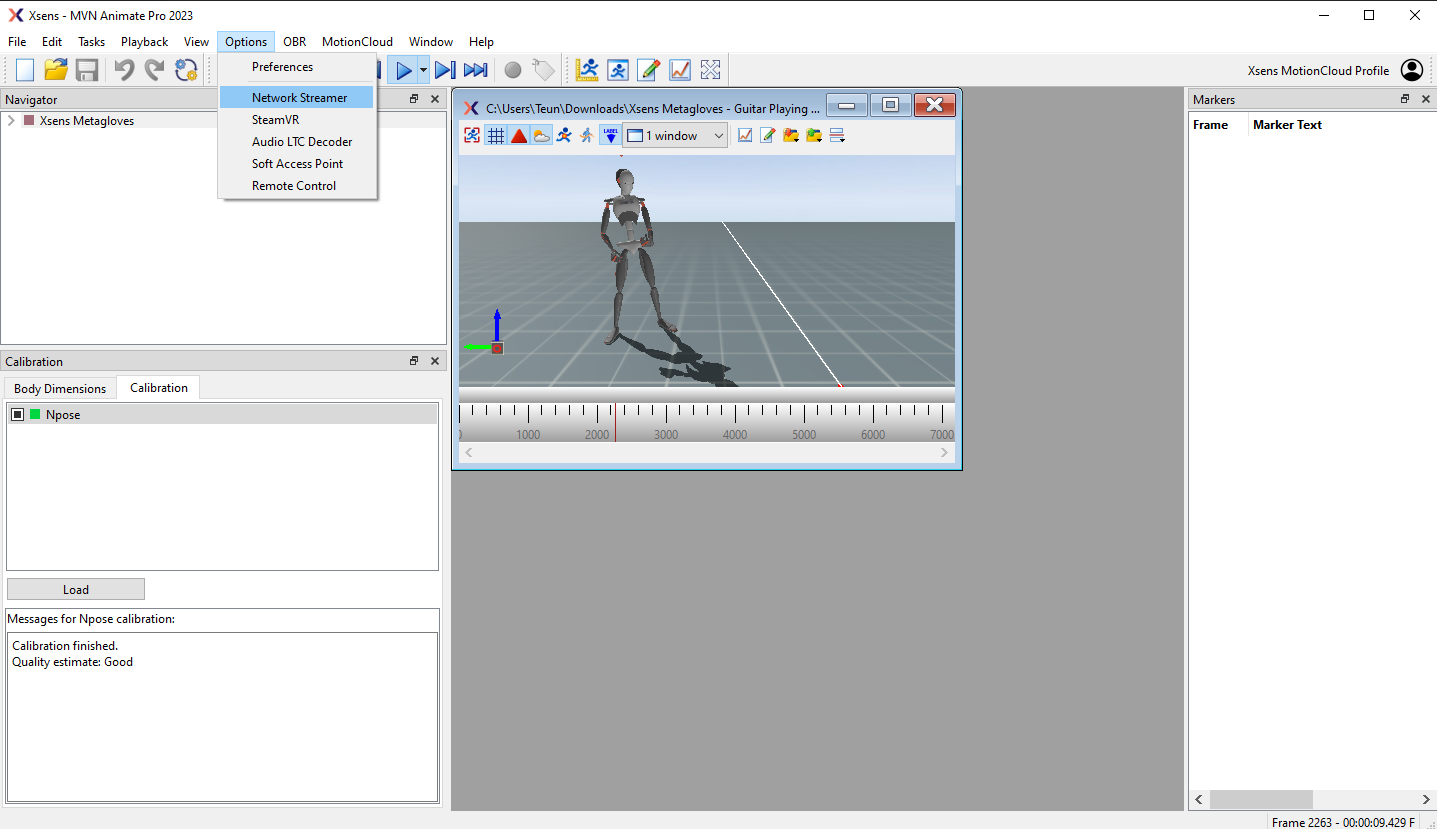Toggle the red triangle icon in viewport toolbar
This screenshot has height=829, width=1437.
pyautogui.click(x=518, y=135)
